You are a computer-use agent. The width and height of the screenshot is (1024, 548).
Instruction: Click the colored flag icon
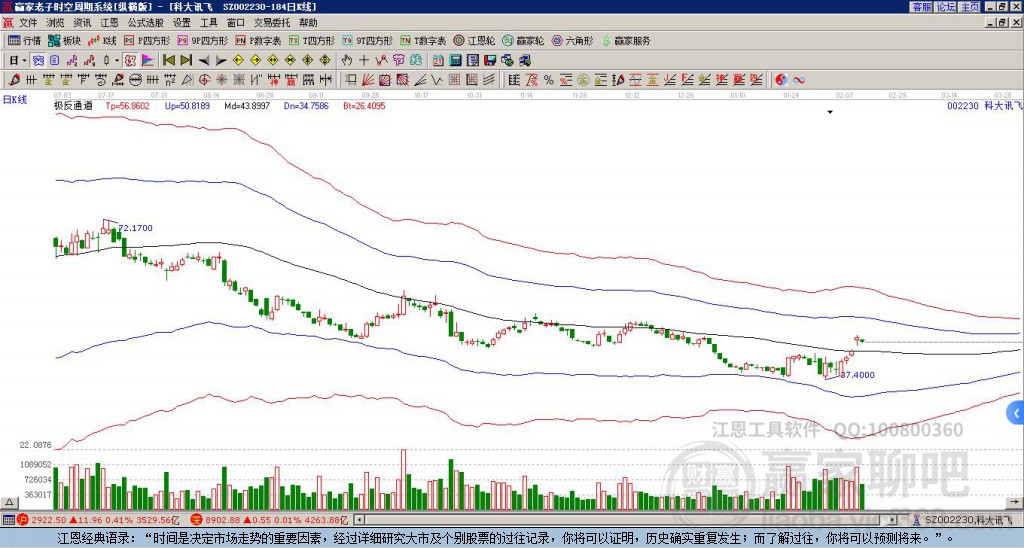pos(148,61)
